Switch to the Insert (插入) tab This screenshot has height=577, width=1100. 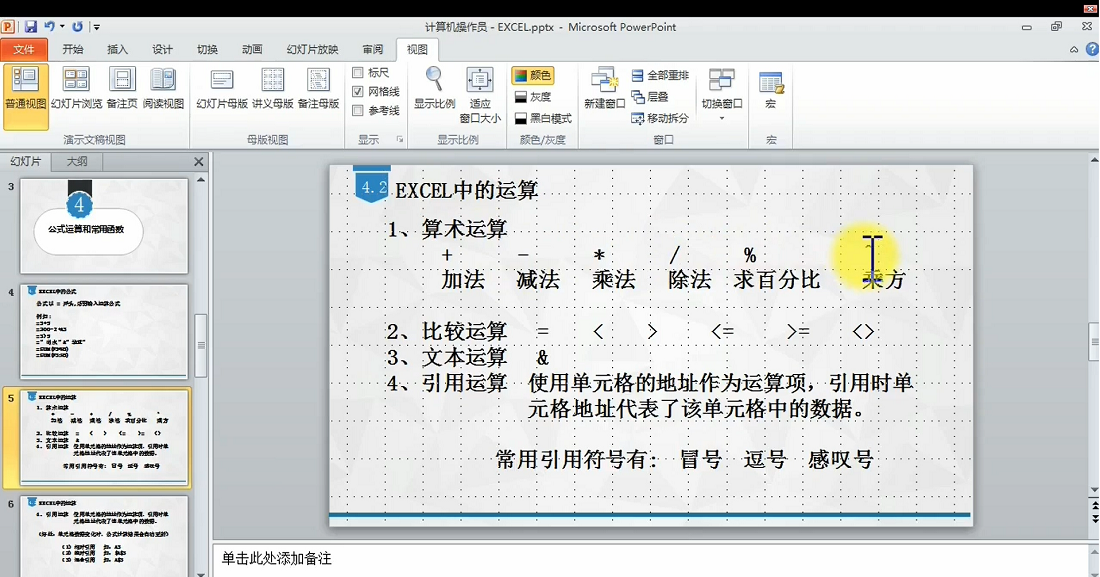pyautogui.click(x=117, y=49)
